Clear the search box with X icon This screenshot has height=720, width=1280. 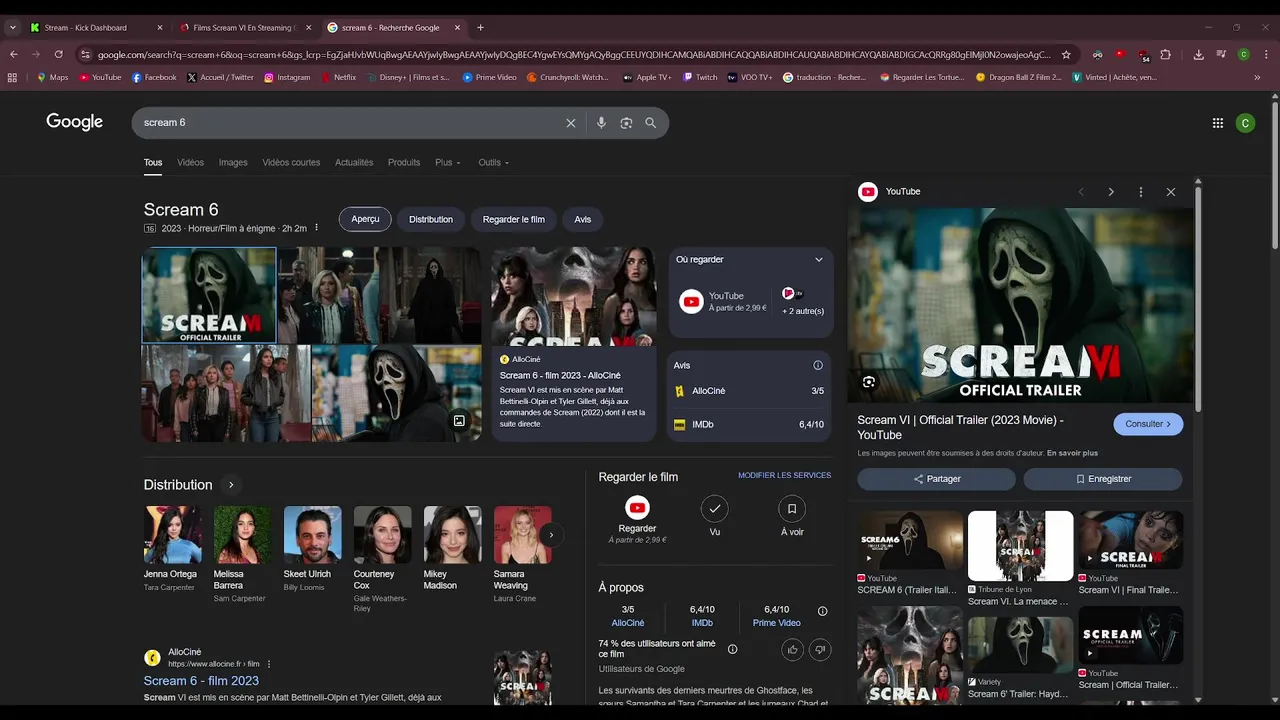point(571,123)
